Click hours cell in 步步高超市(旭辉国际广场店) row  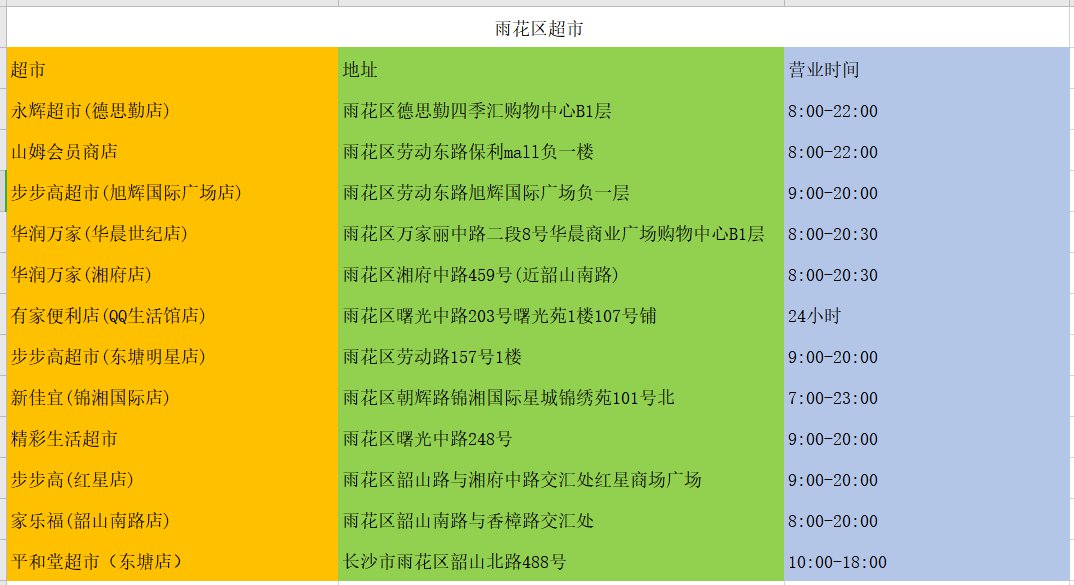point(927,192)
